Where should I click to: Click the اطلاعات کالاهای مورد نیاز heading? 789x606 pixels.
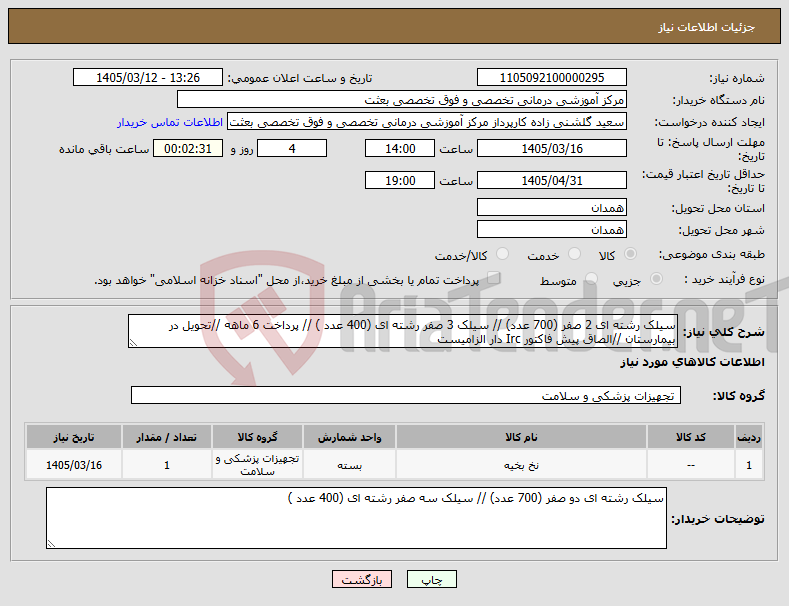pyautogui.click(x=692, y=362)
